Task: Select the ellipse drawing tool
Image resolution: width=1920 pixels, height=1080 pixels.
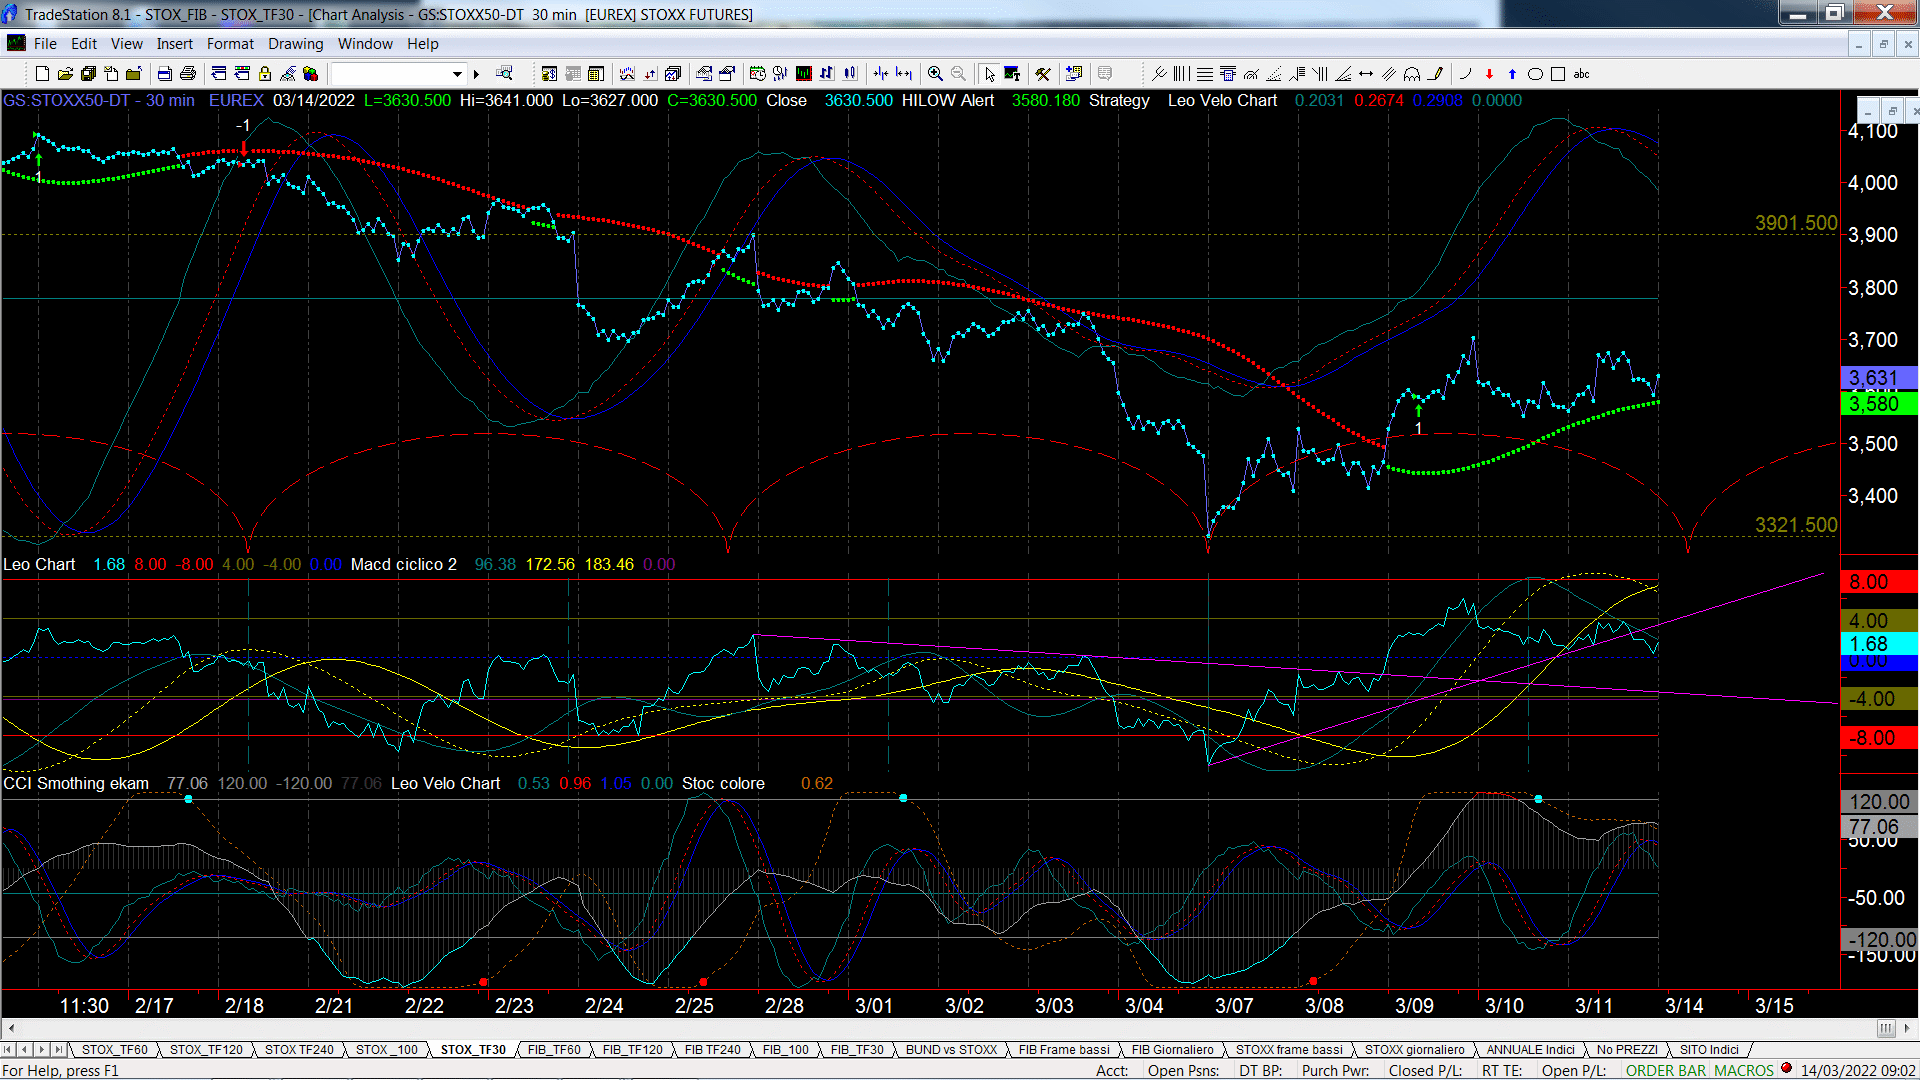Action: [x=1535, y=74]
